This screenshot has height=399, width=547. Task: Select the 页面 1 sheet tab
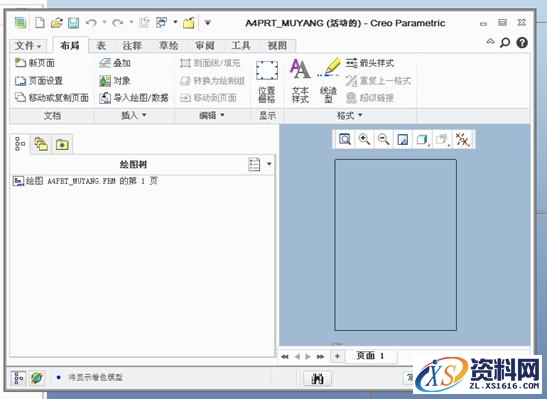(x=370, y=356)
